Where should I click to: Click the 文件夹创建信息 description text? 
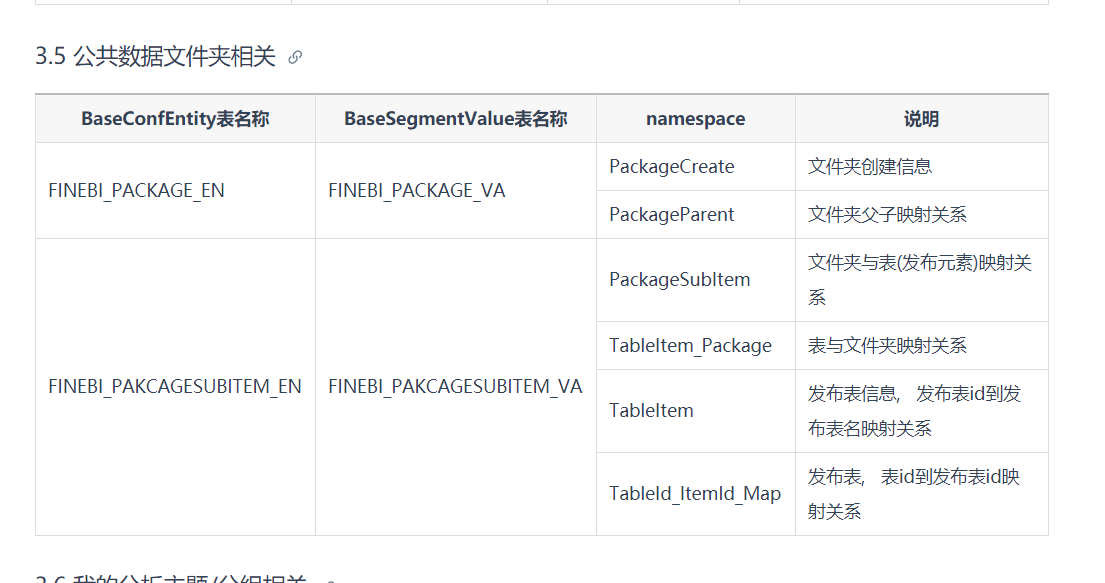870,167
